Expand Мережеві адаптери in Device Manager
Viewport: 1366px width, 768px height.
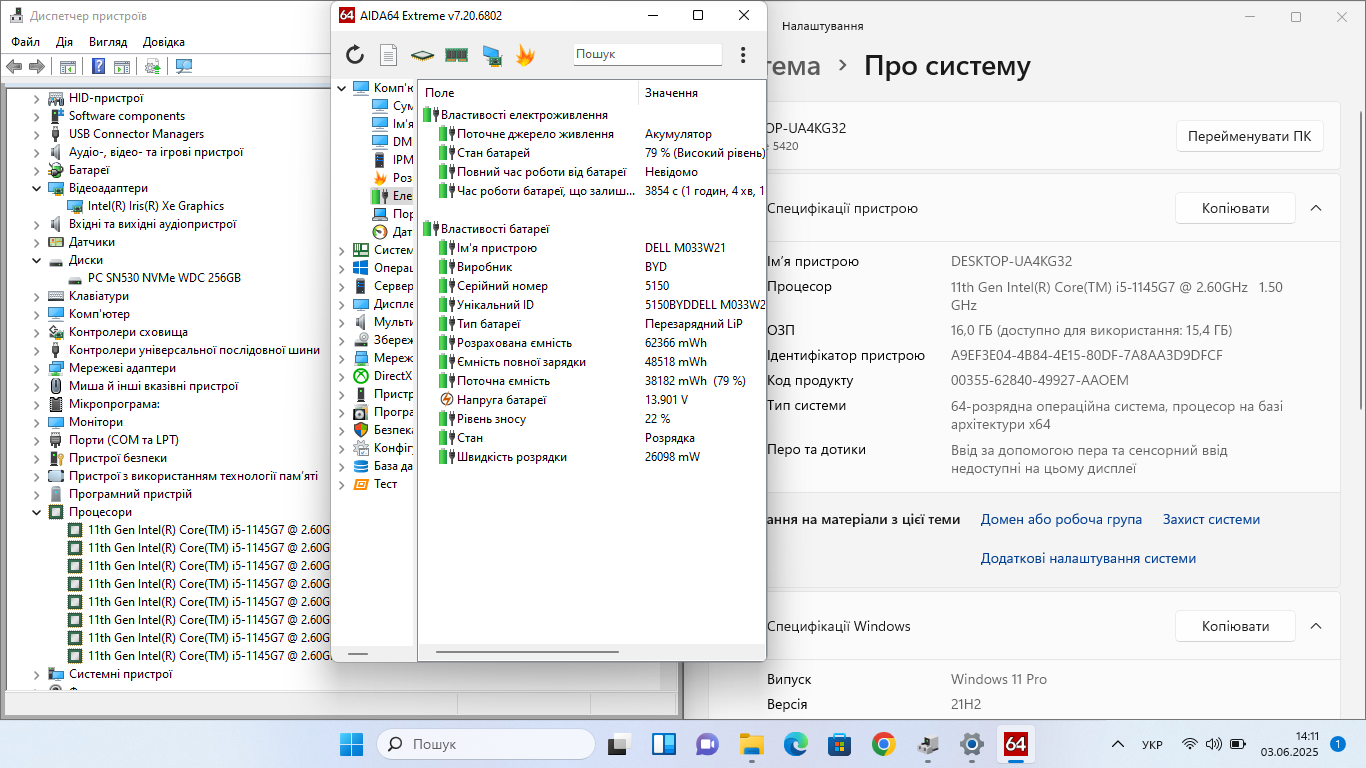point(37,368)
